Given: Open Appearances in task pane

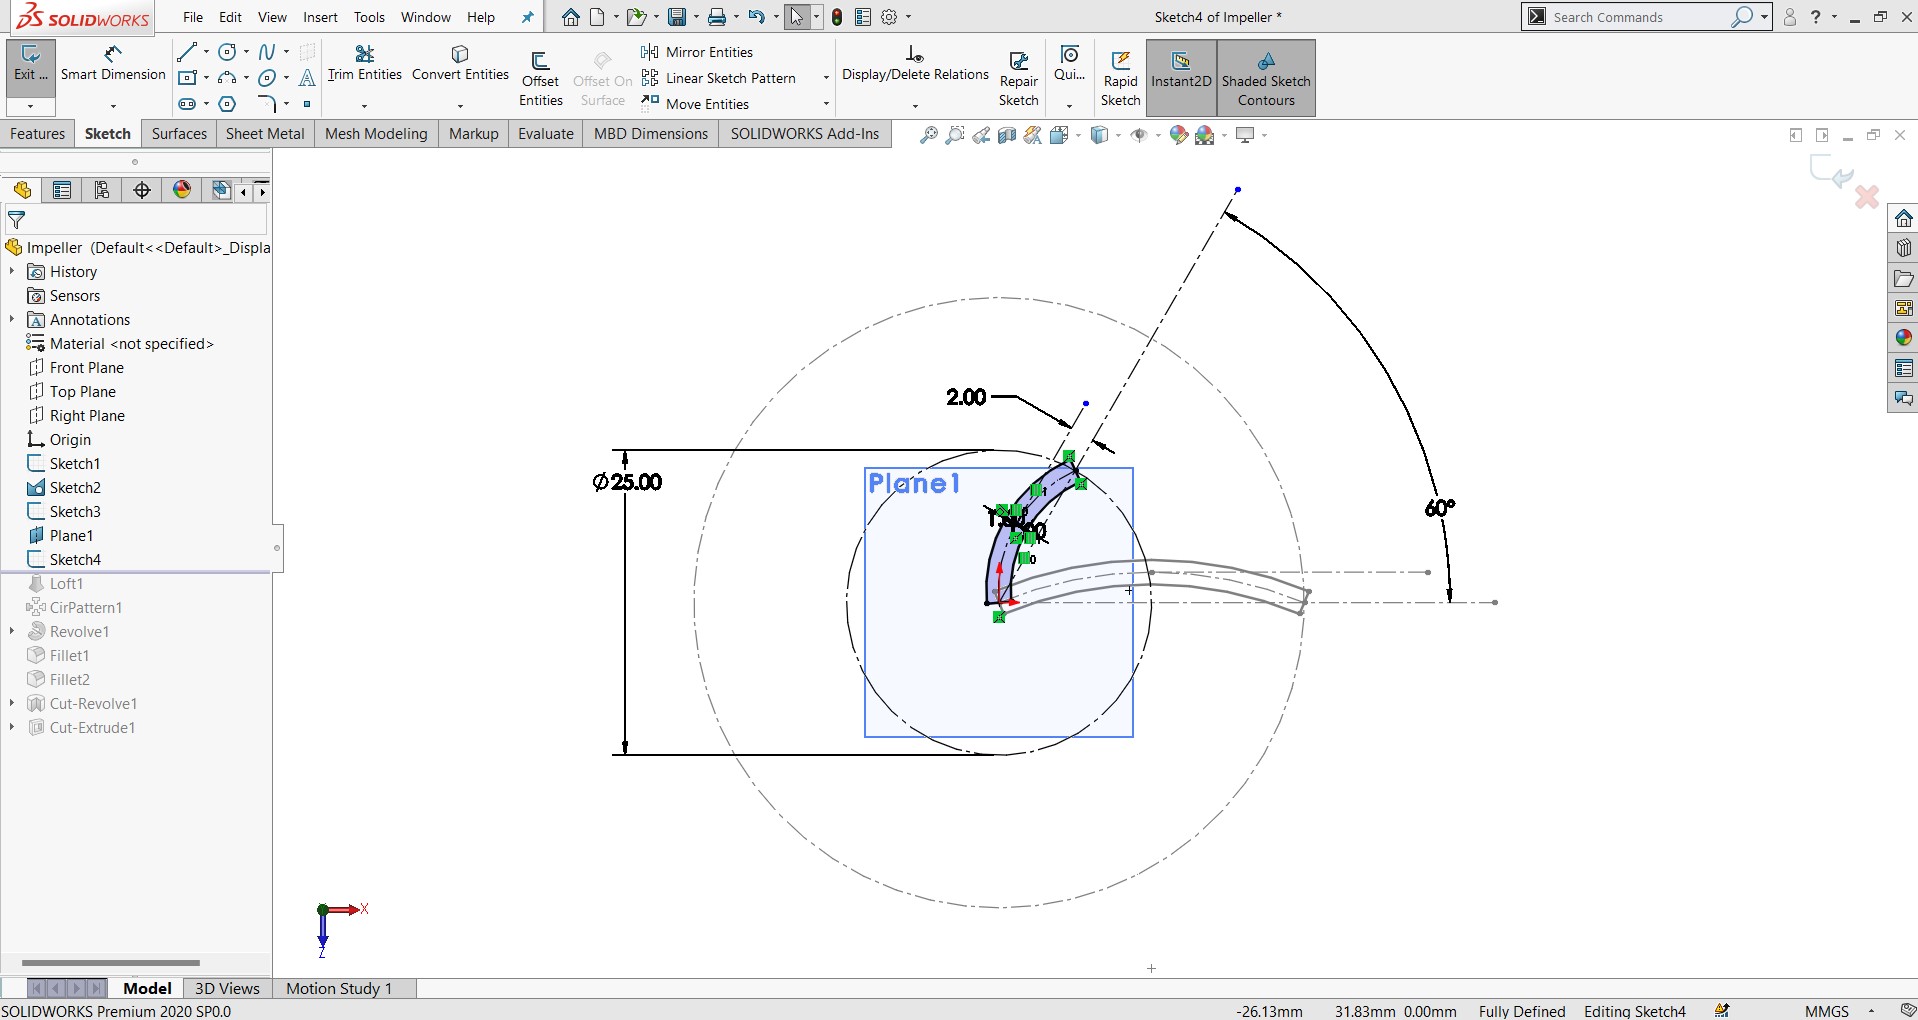Looking at the screenshot, I should (1903, 338).
